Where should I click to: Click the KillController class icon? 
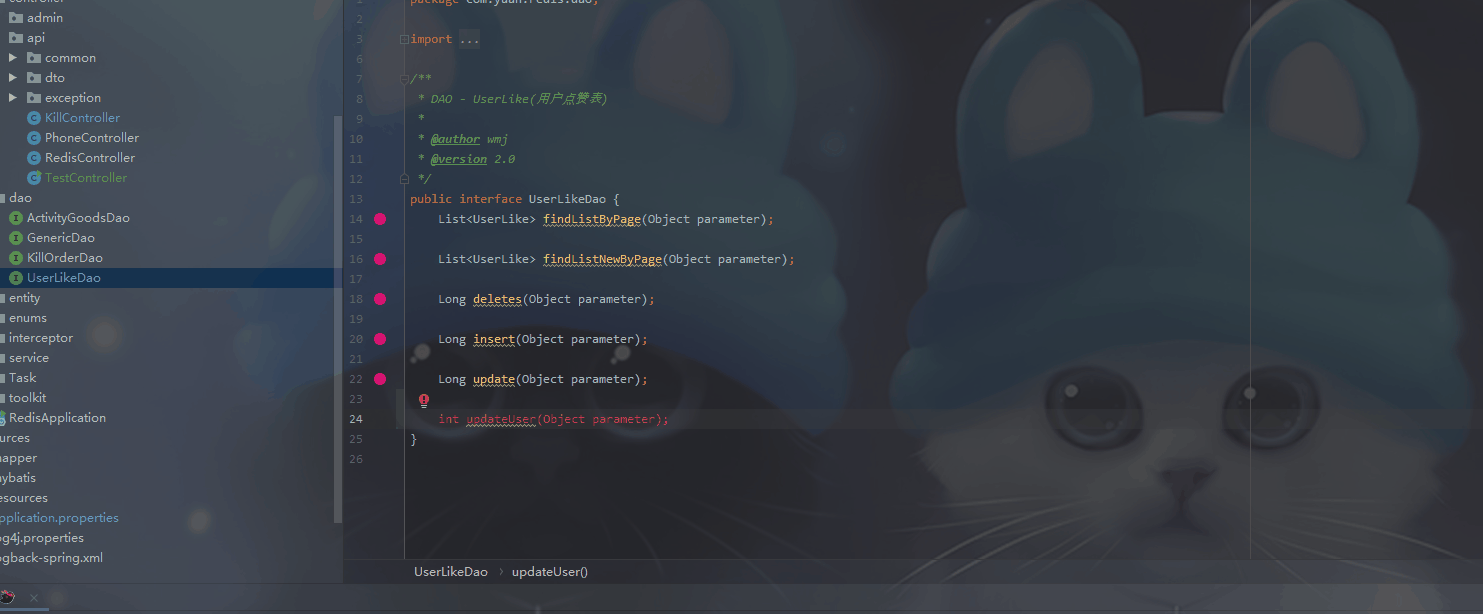click(34, 118)
